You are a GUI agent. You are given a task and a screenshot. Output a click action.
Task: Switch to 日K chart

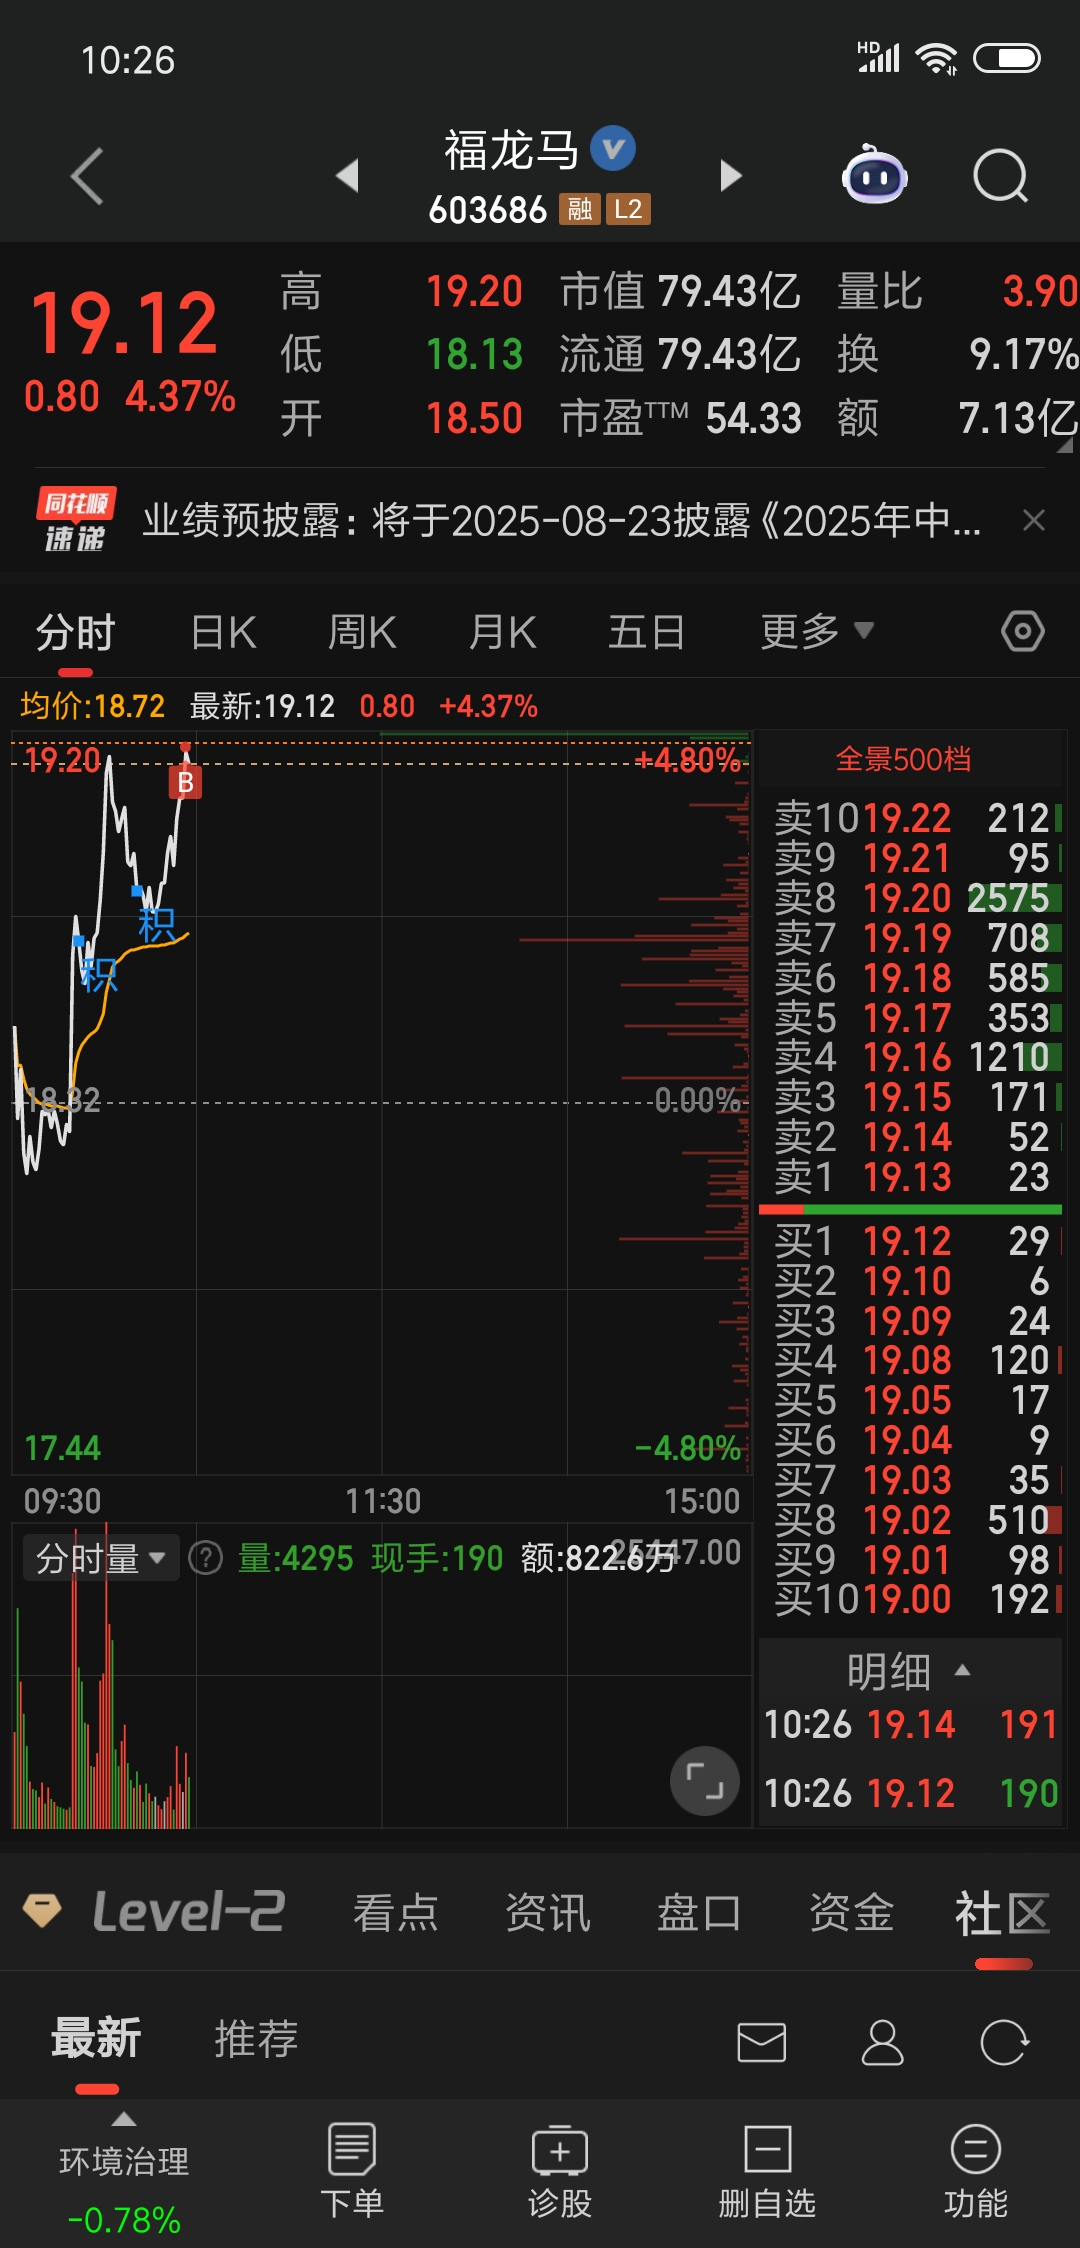224,632
